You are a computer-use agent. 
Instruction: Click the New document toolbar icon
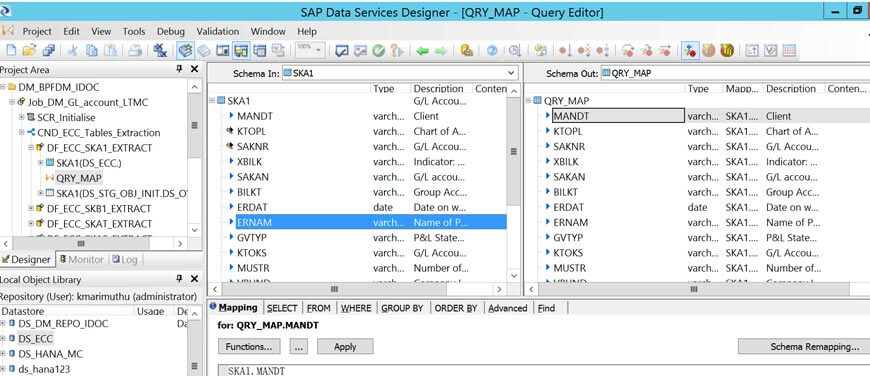point(12,50)
